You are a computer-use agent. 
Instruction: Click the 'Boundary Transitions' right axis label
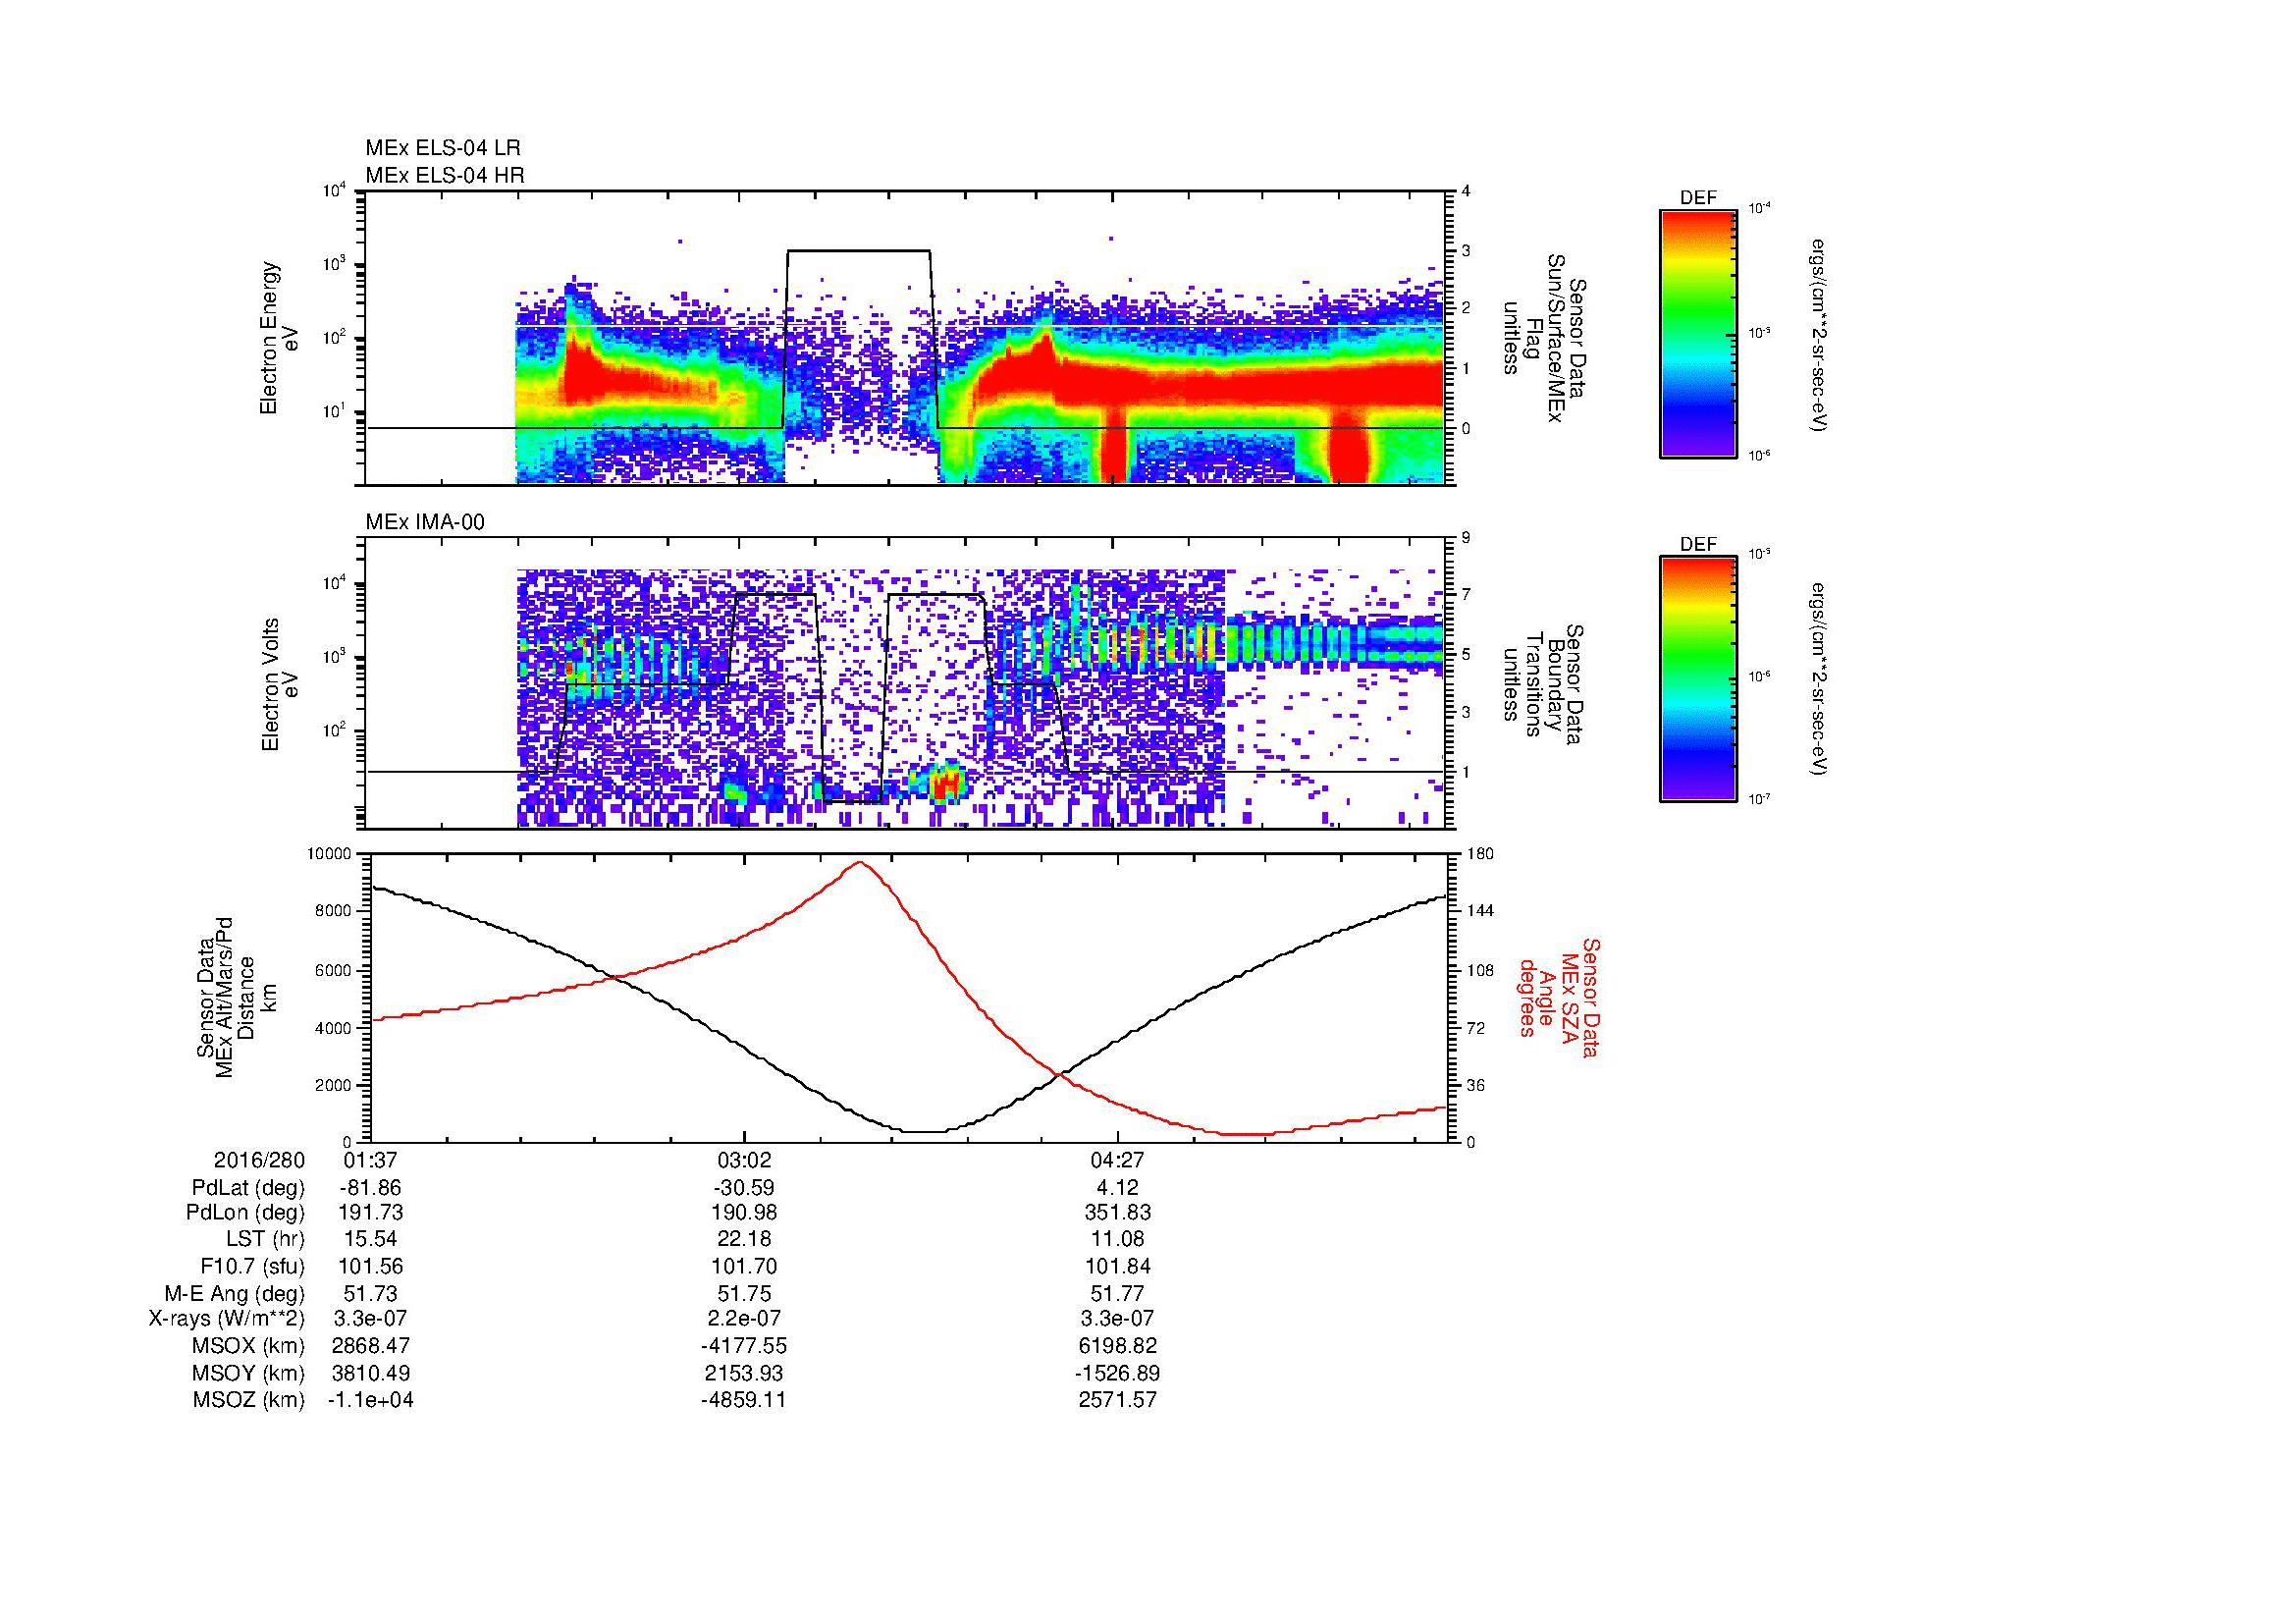click(1543, 684)
